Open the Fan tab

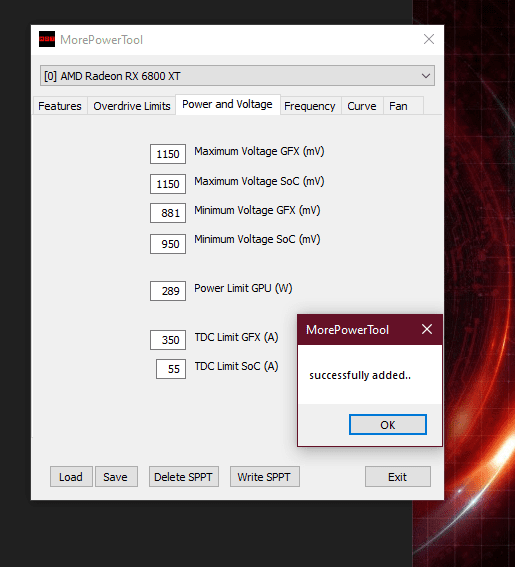point(403,106)
